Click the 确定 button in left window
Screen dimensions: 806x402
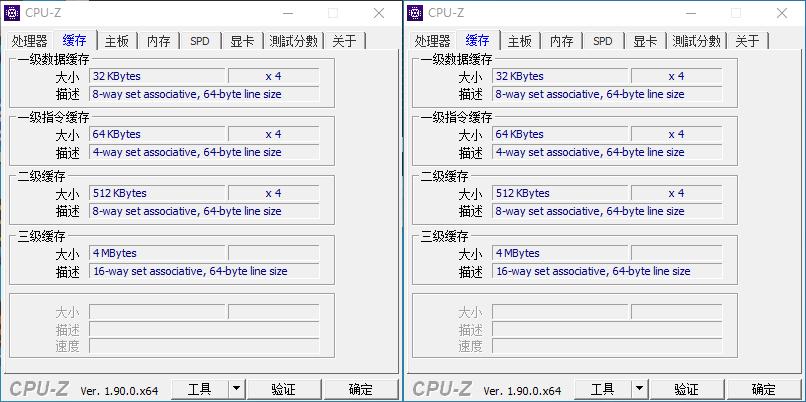coord(361,390)
